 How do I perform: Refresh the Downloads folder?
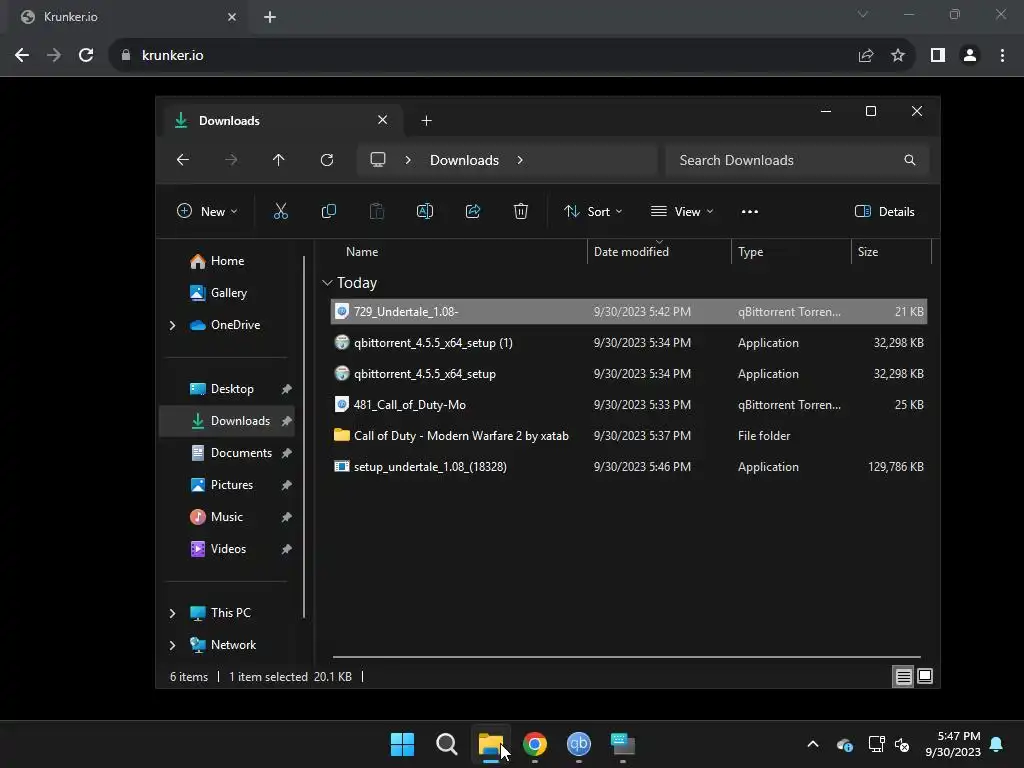[x=327, y=160]
